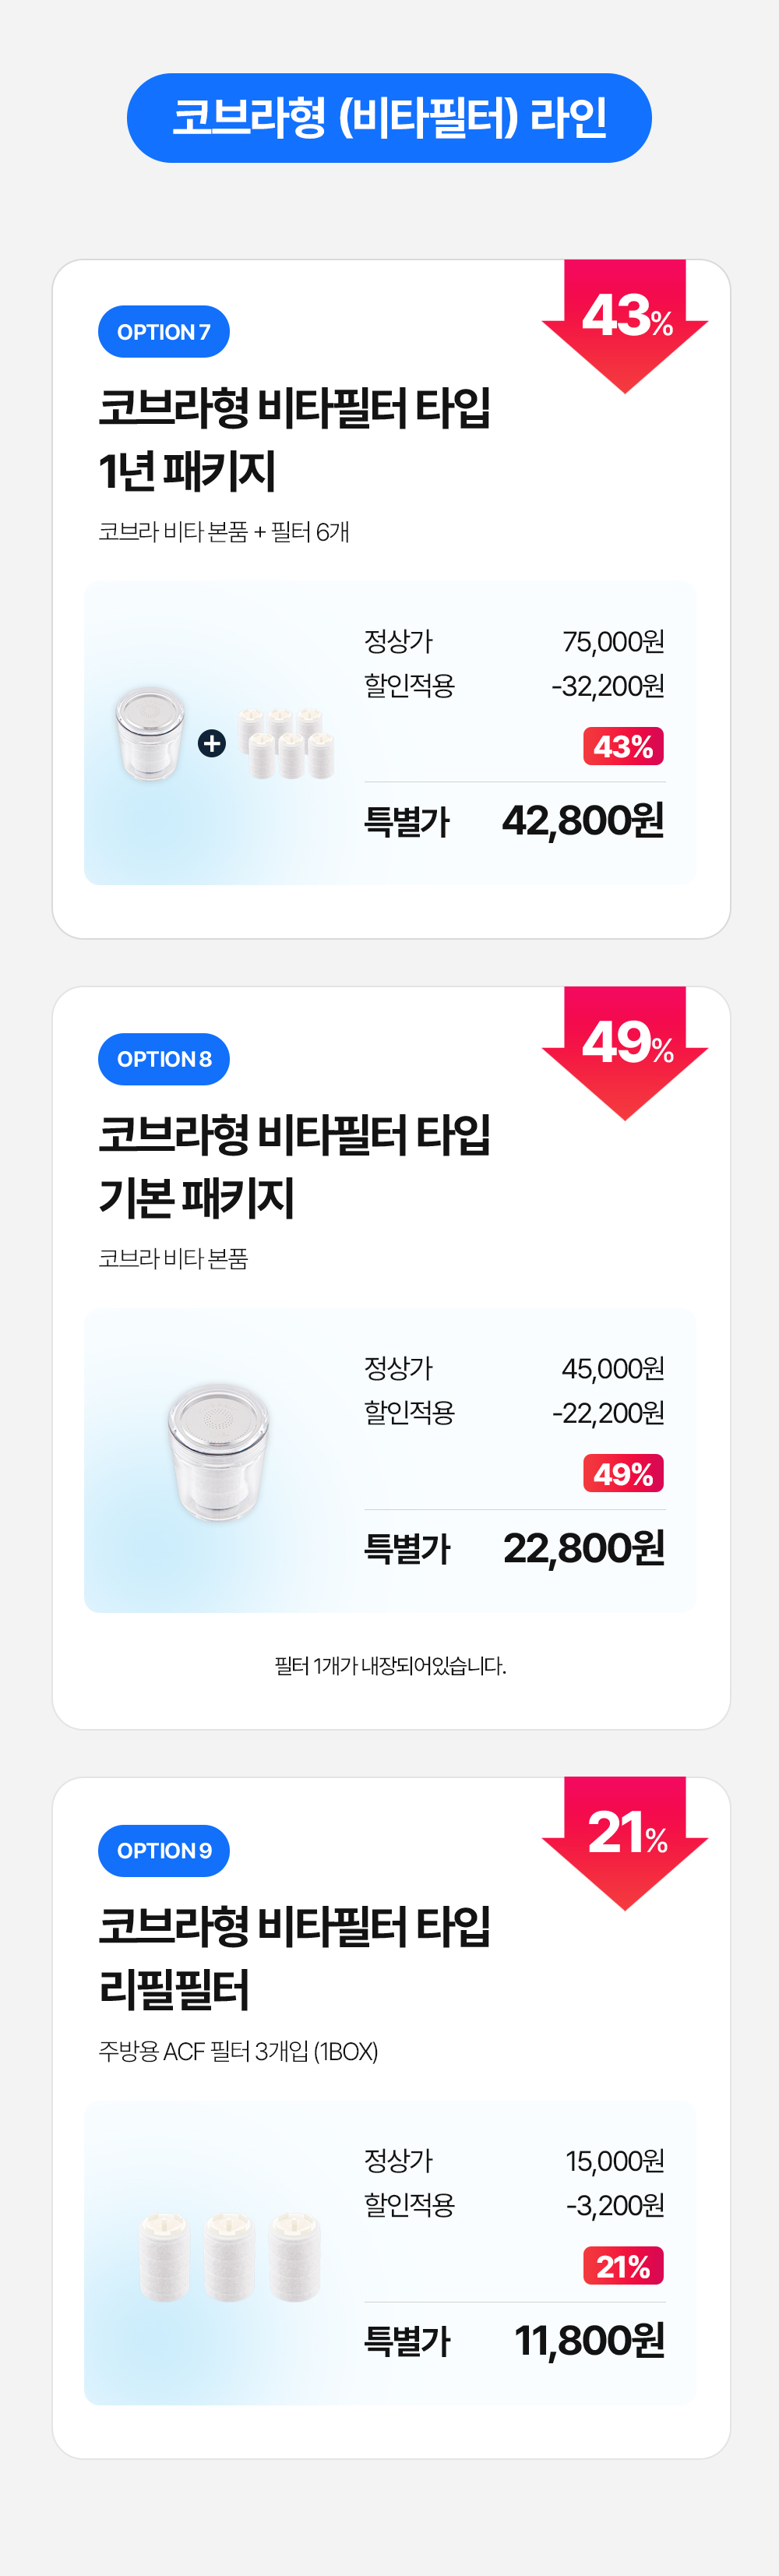The width and height of the screenshot is (779, 2576).
Task: Click the 필터 1개가 내장되어있습니다 note
Action: (x=390, y=1666)
